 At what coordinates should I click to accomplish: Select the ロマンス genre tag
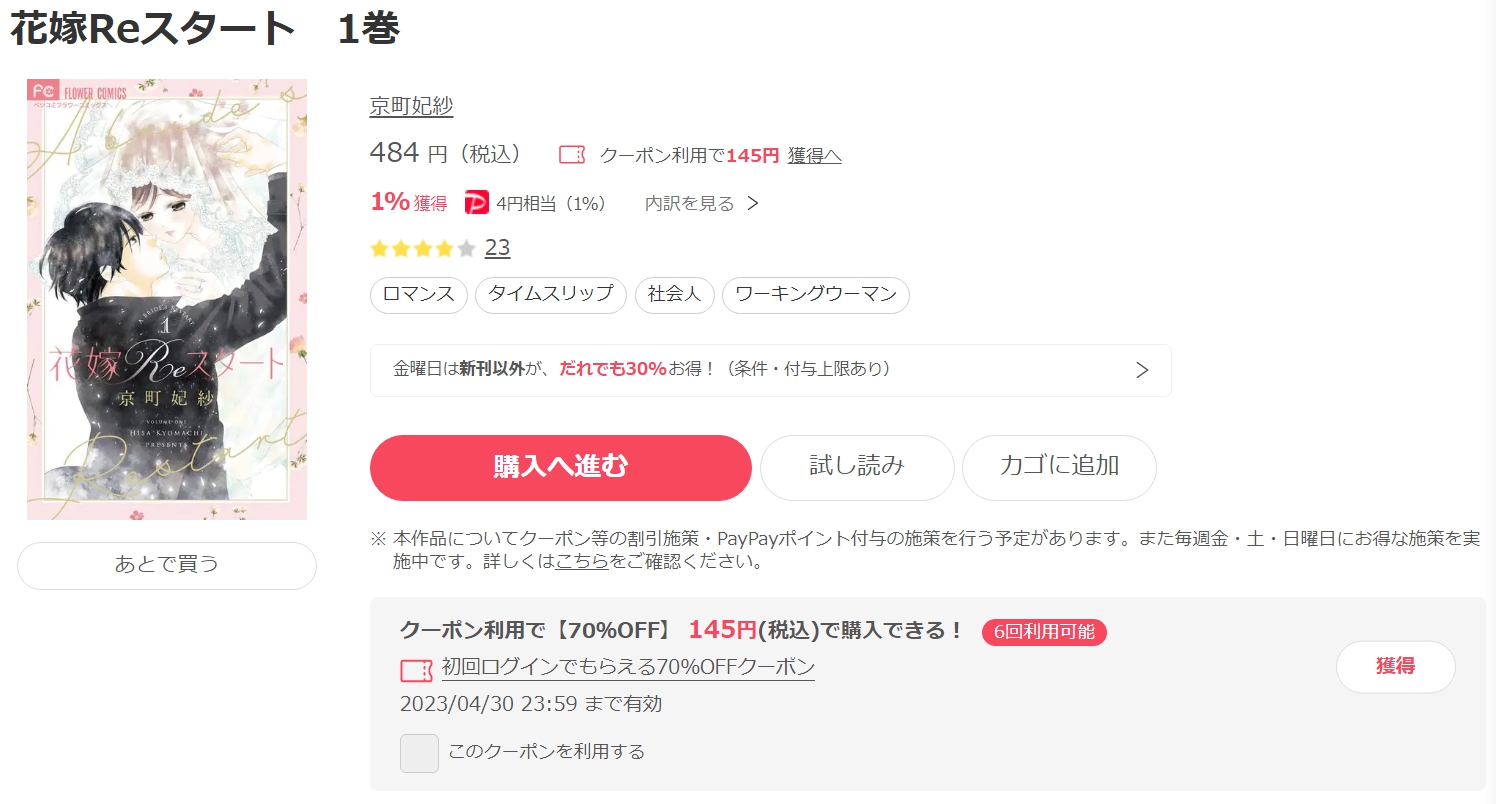coord(419,295)
